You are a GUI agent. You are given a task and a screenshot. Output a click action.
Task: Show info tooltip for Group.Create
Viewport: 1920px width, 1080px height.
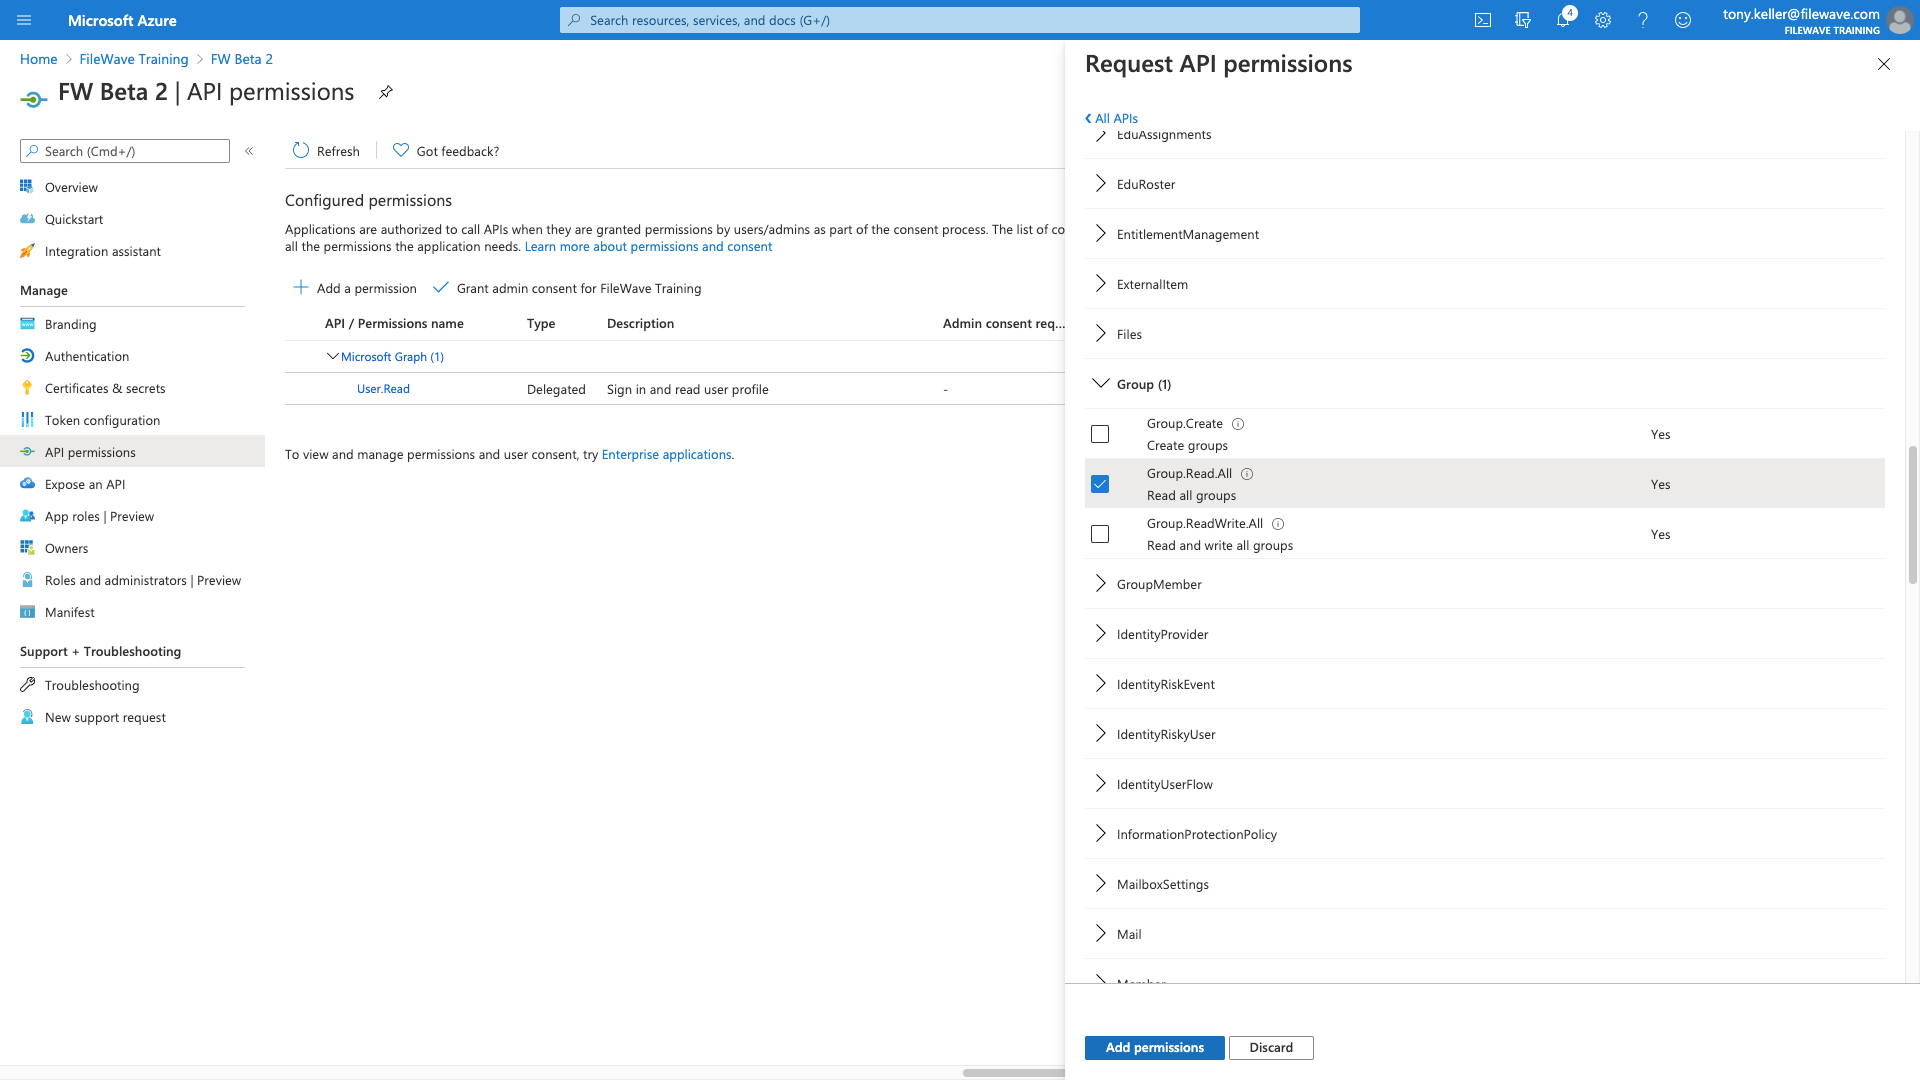pyautogui.click(x=1238, y=424)
